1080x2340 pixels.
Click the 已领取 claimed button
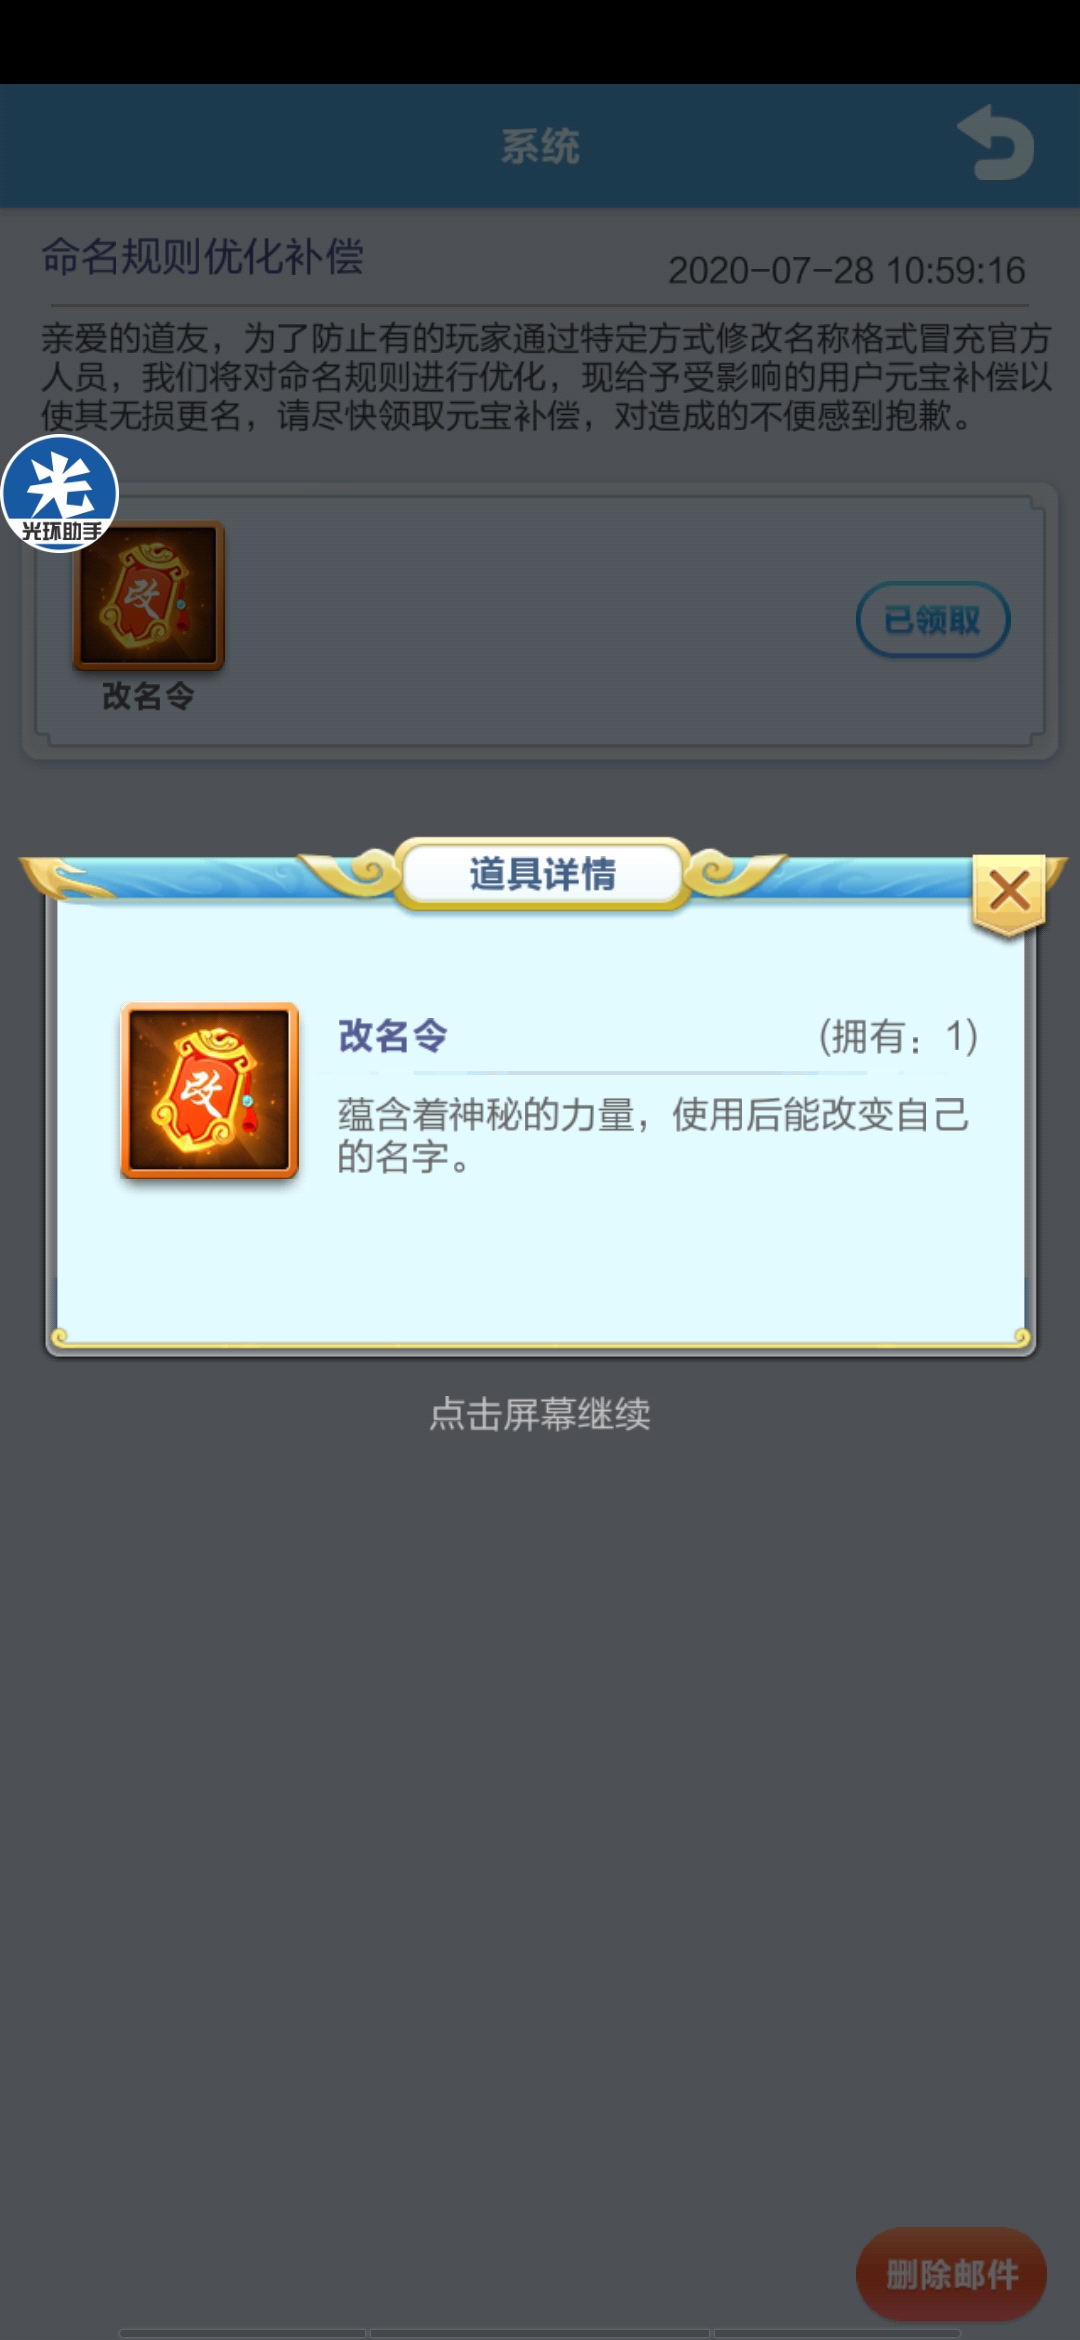click(x=933, y=620)
